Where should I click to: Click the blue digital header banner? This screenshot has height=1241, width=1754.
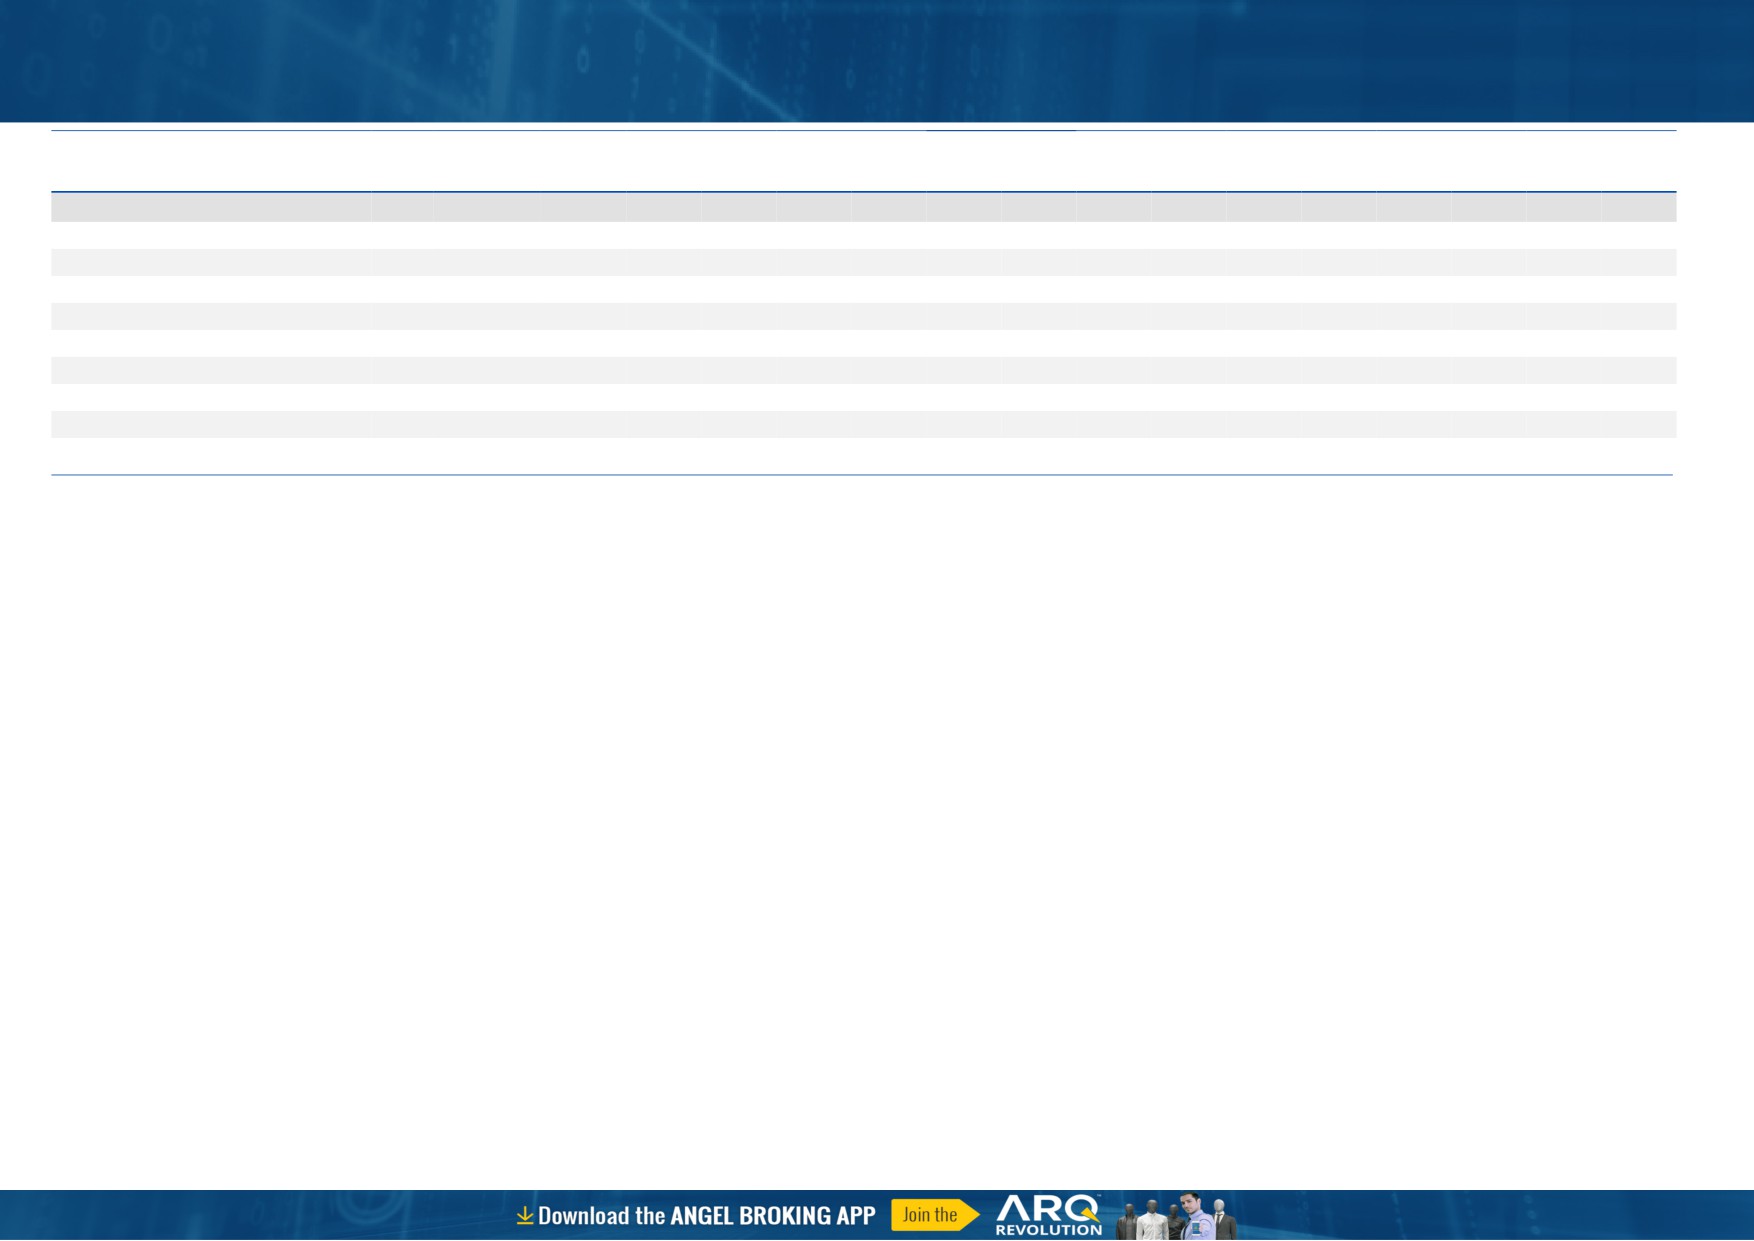(877, 60)
